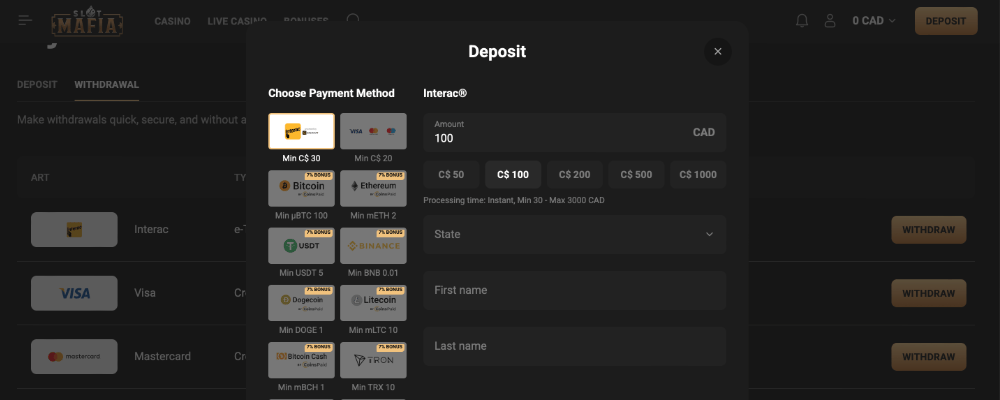Click WITHDRAW button for Visa
The height and width of the screenshot is (400, 1000).
[929, 293]
